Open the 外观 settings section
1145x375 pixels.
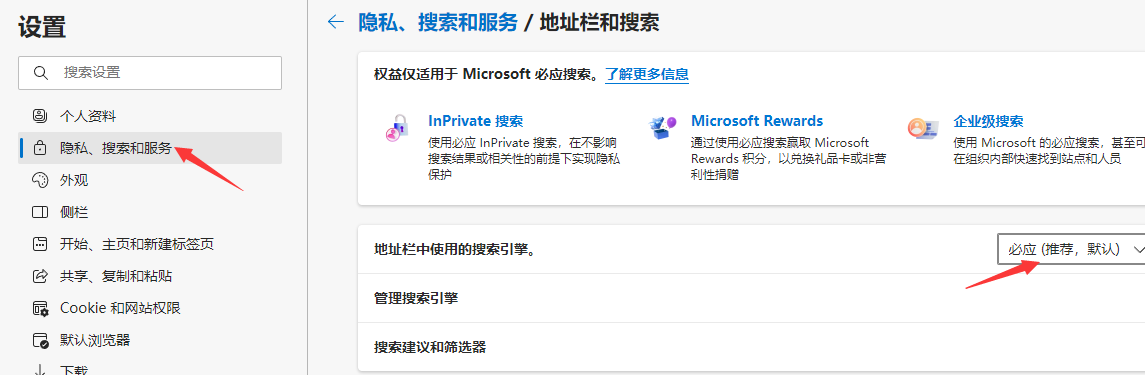click(x=150, y=180)
